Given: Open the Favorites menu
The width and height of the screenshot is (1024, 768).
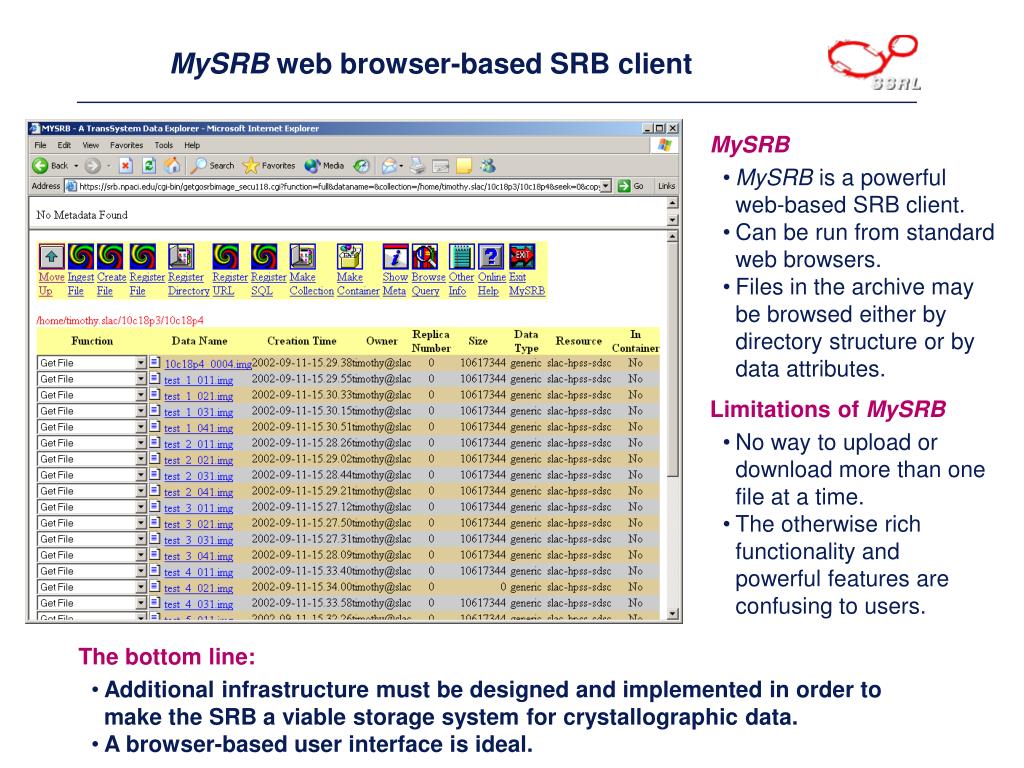Looking at the screenshot, I should coord(127,145).
